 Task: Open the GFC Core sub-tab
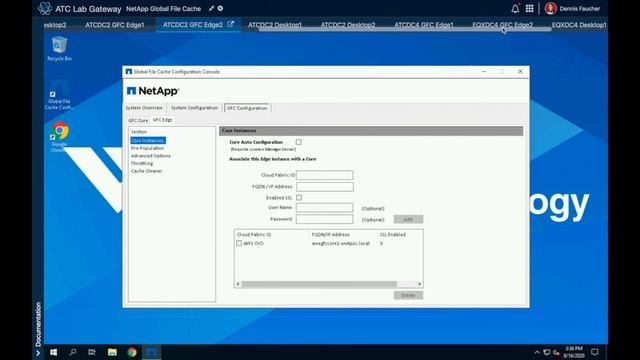pyautogui.click(x=138, y=120)
